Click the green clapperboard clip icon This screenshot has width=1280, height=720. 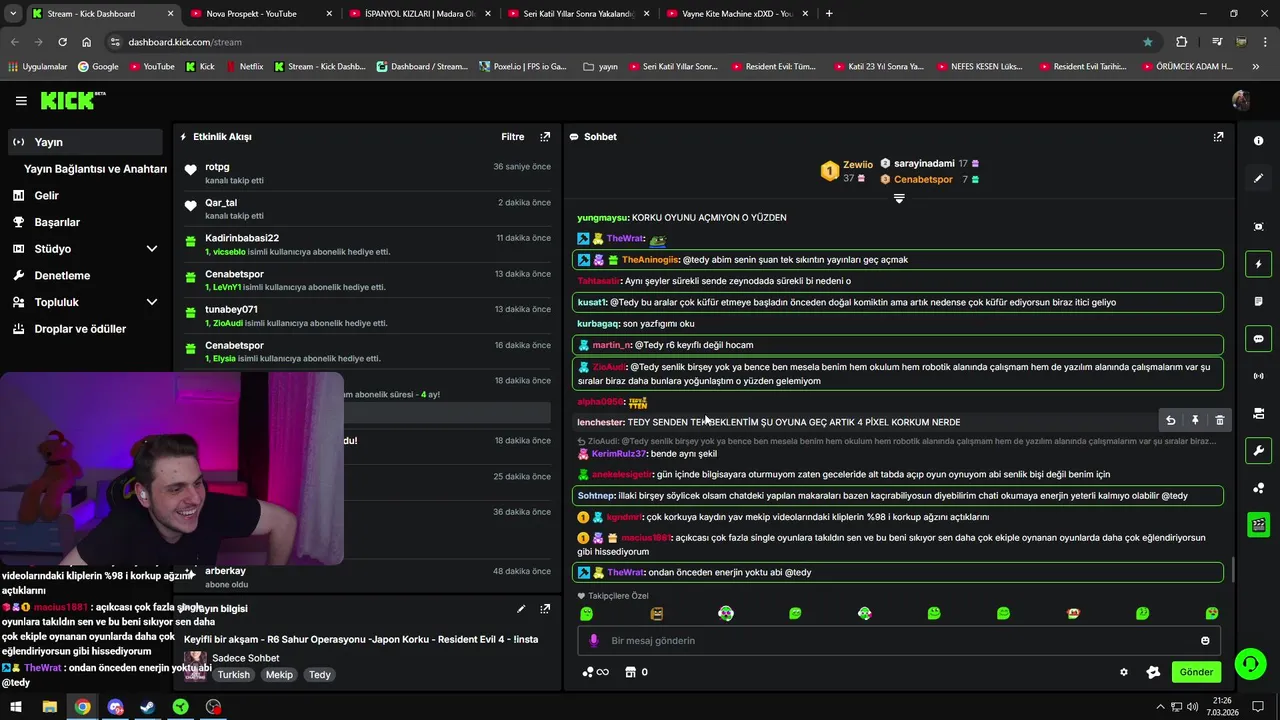pyautogui.click(x=1258, y=524)
